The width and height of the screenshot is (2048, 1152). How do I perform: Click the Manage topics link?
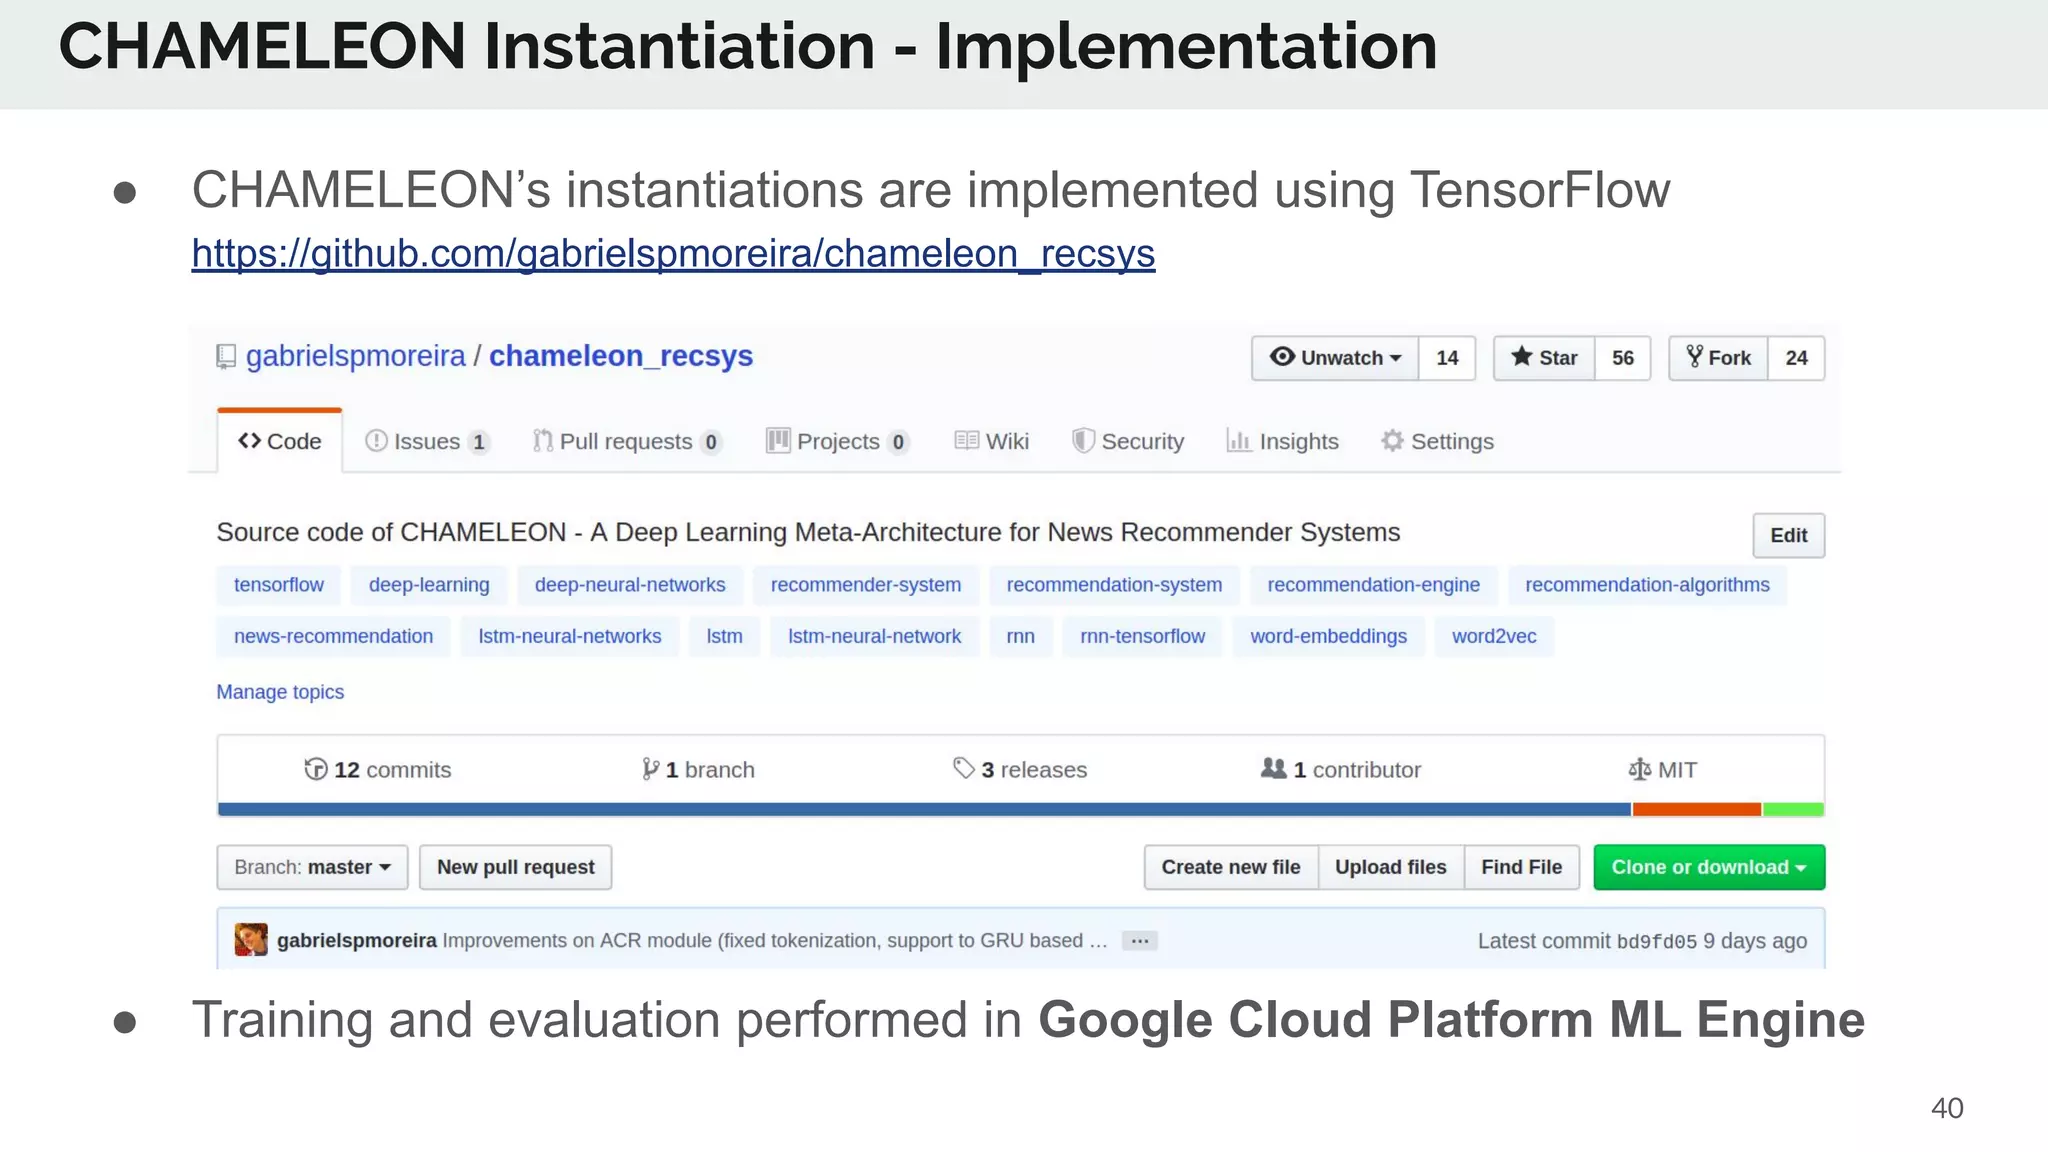click(280, 692)
